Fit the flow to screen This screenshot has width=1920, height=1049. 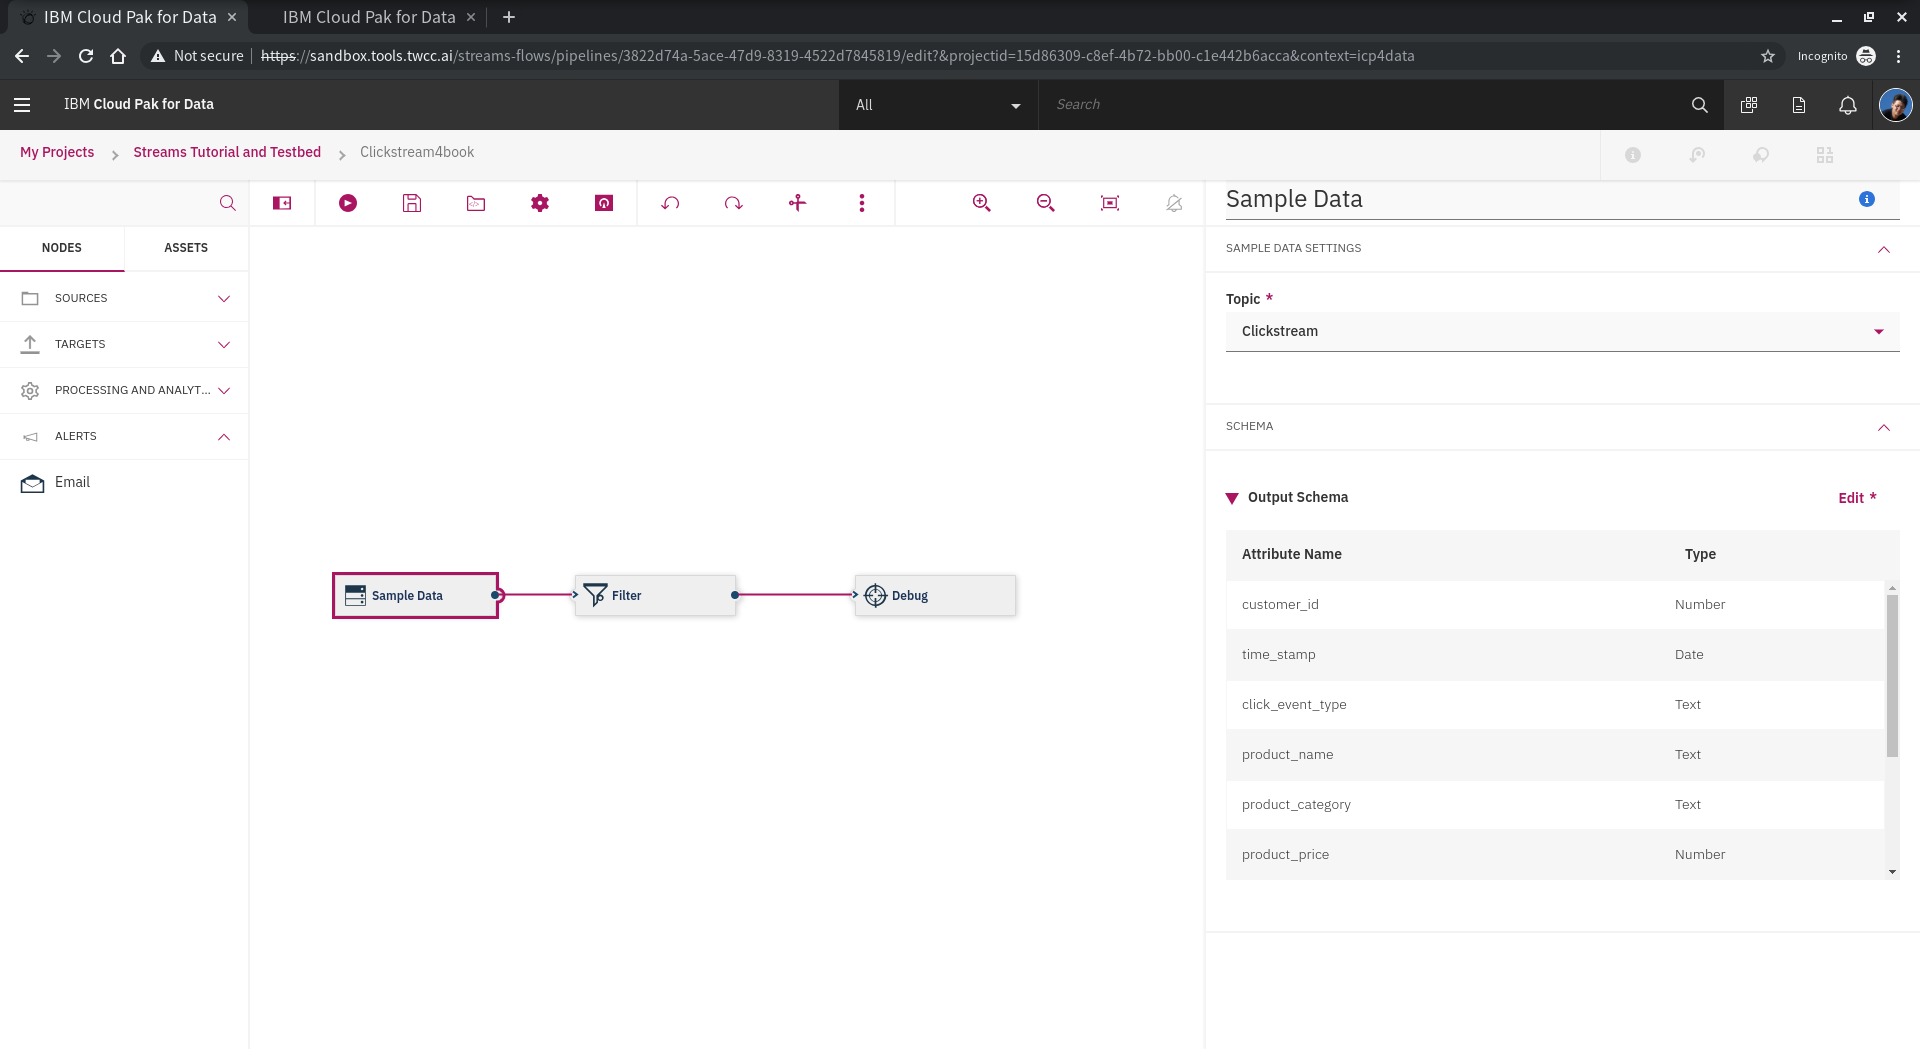click(x=1110, y=203)
